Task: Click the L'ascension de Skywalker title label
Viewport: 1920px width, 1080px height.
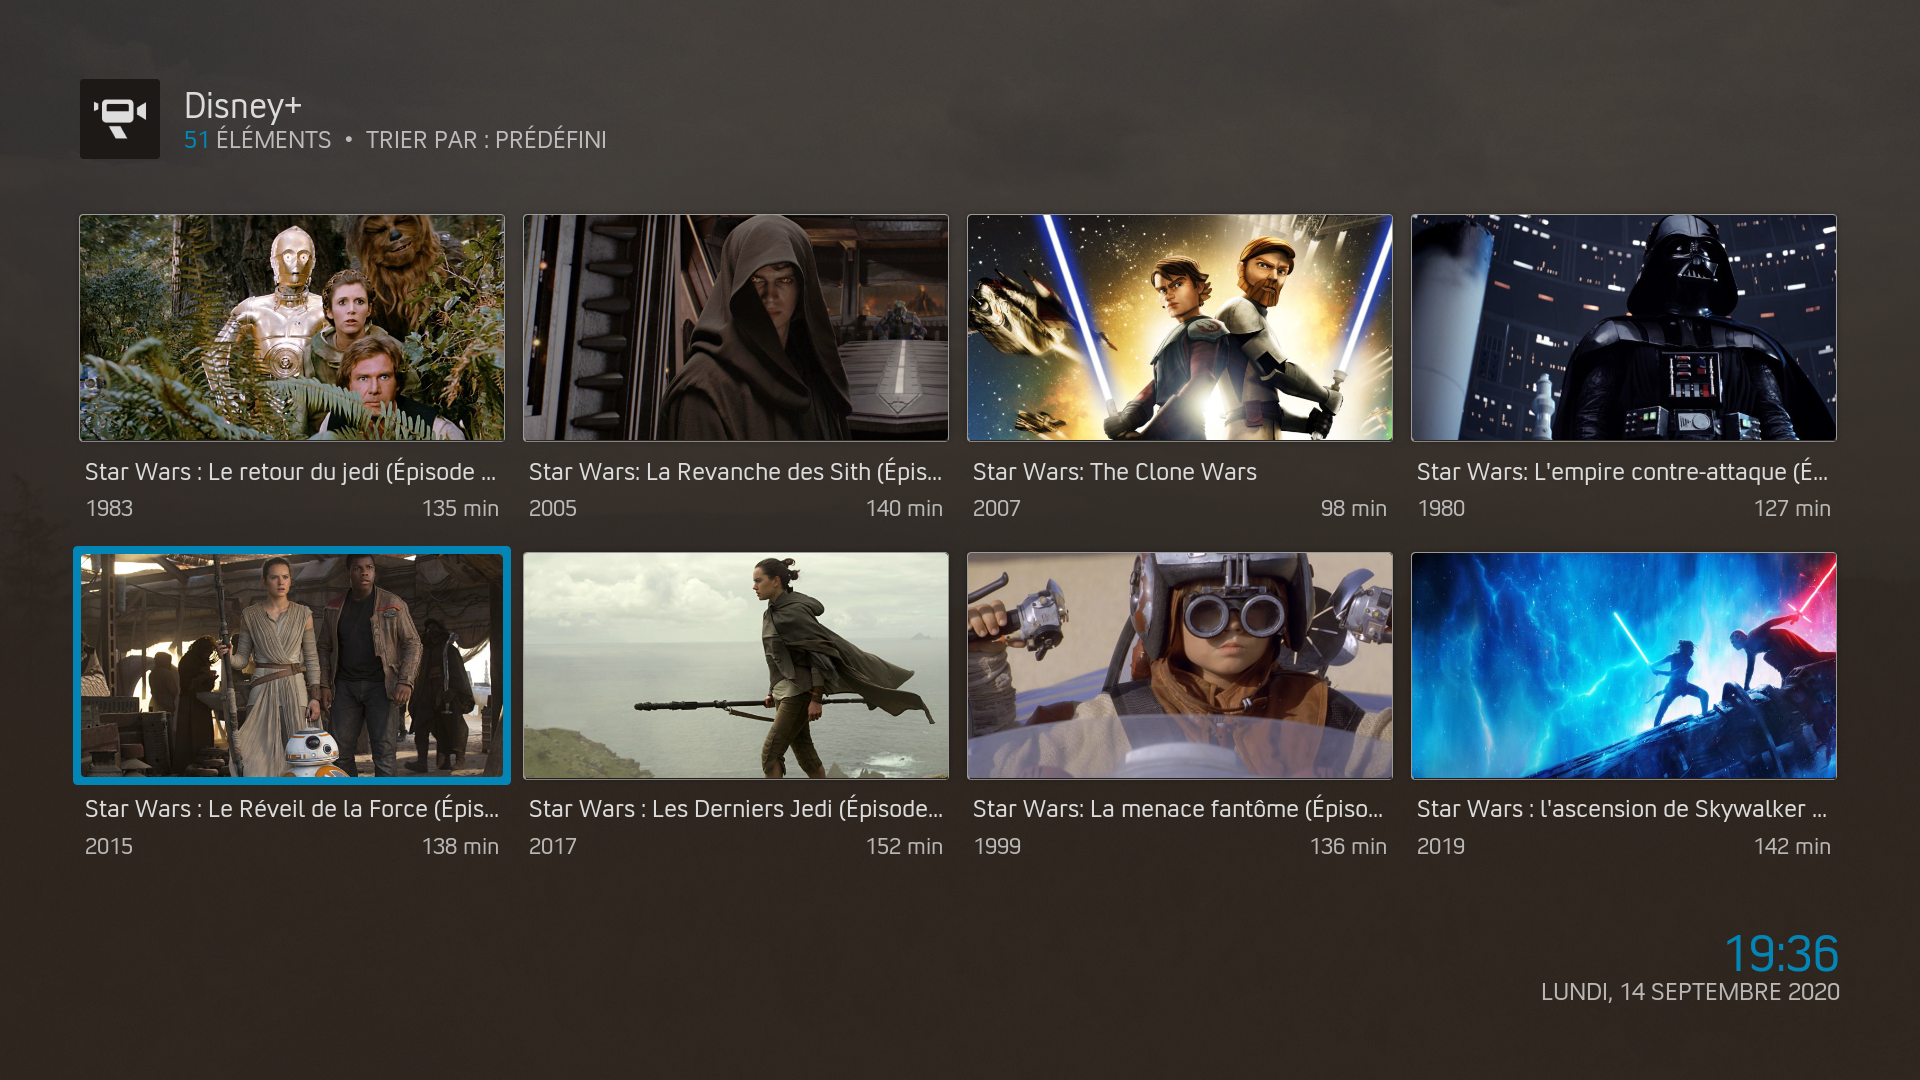Action: (x=1621, y=809)
